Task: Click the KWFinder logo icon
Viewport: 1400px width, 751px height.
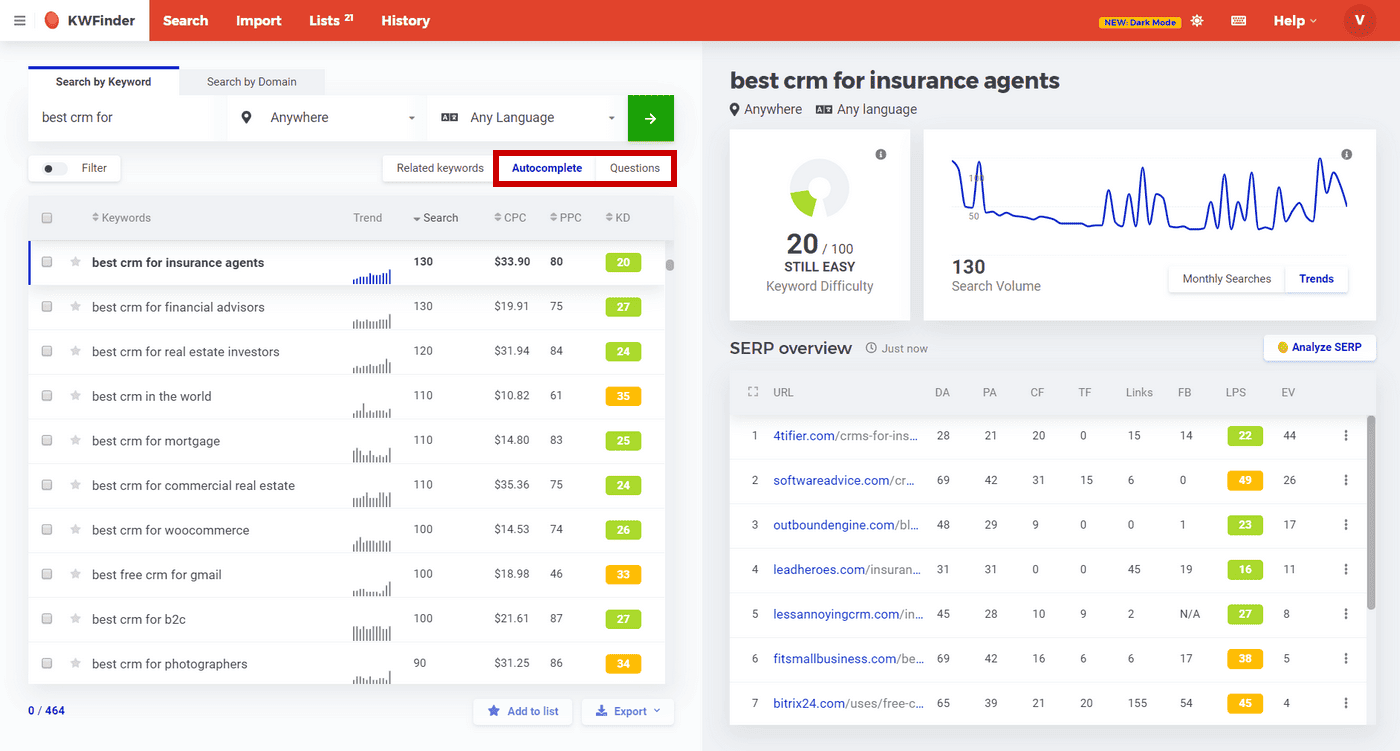Action: tap(51, 20)
